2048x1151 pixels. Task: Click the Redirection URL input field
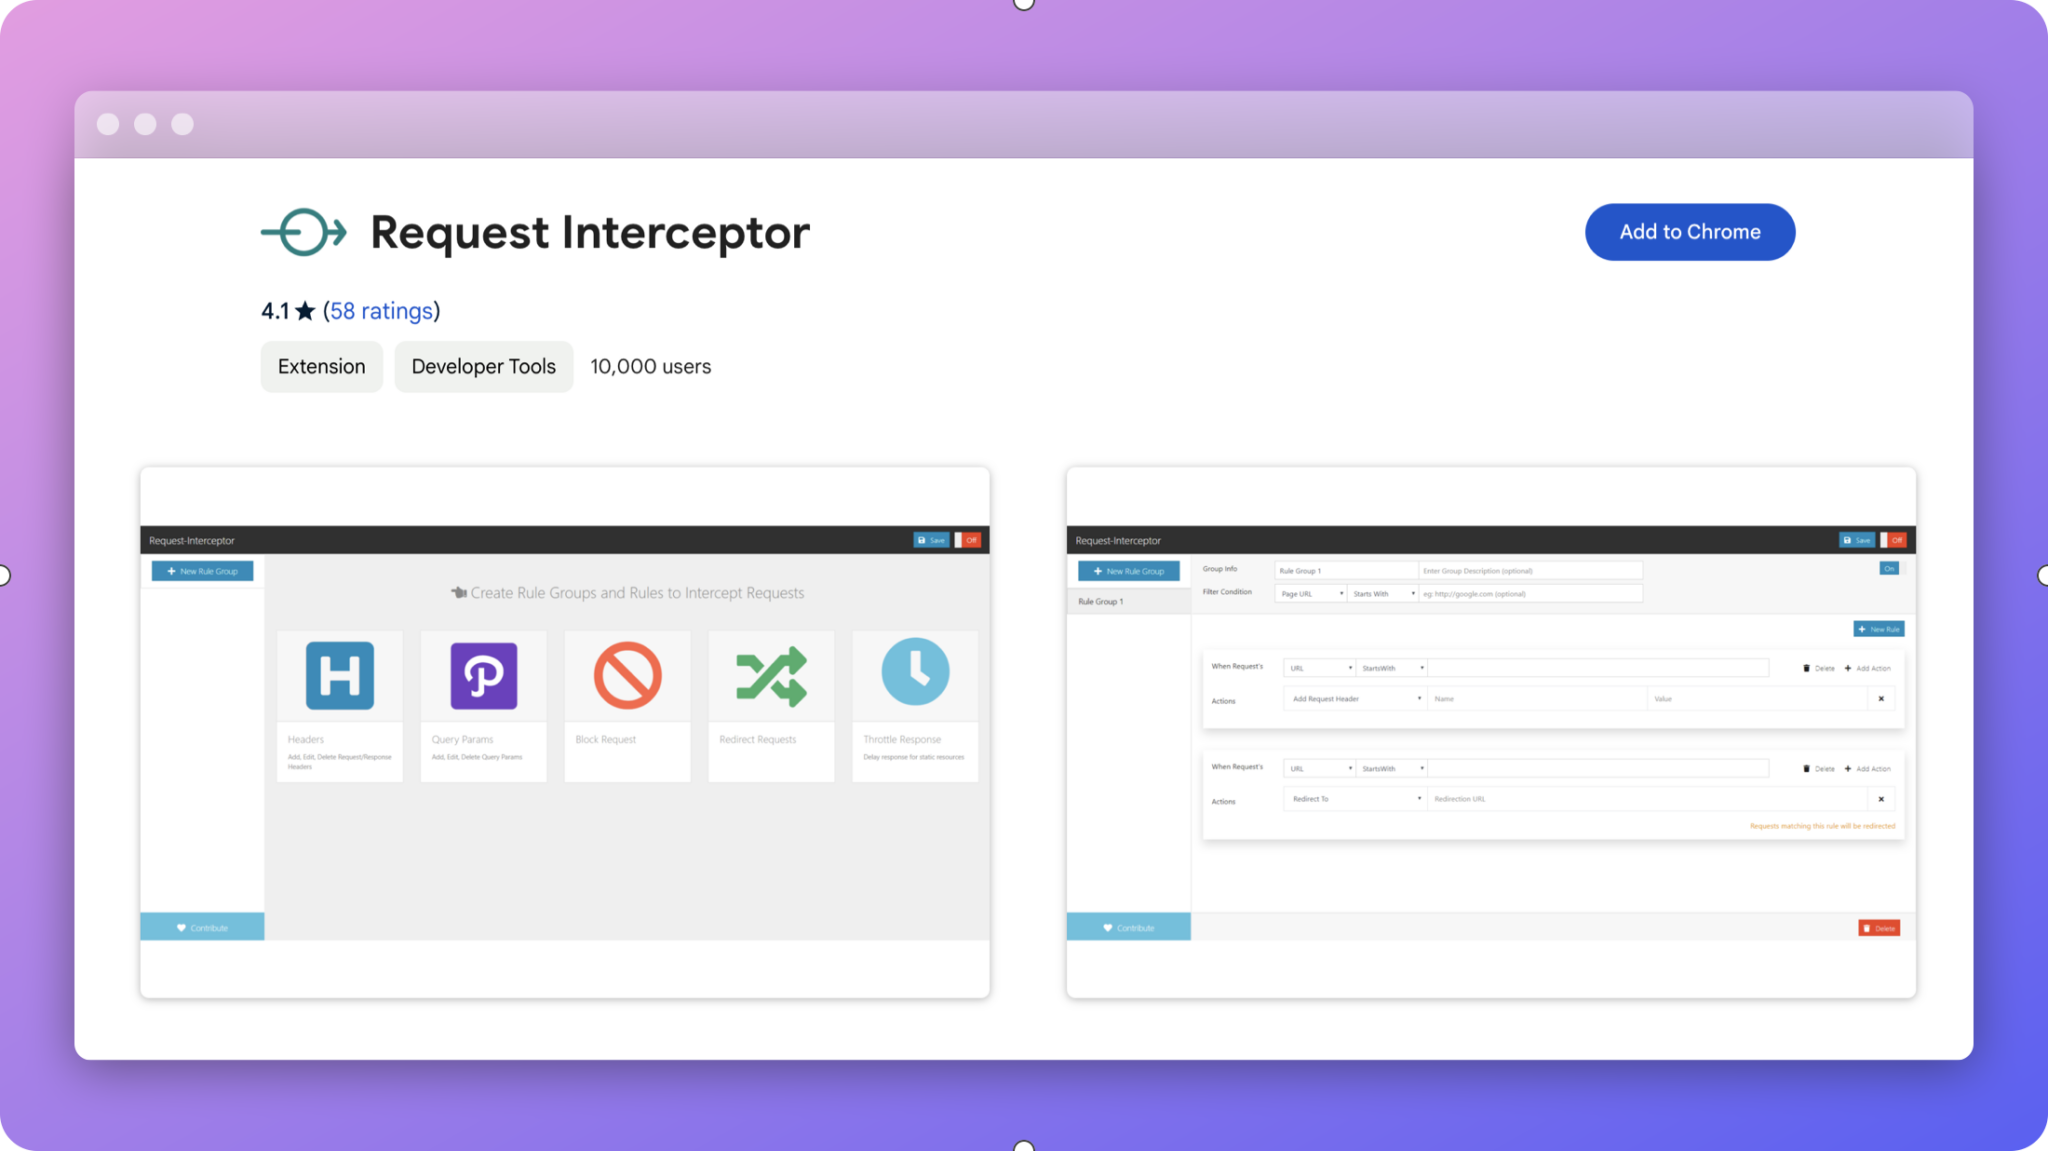[x=1648, y=799]
